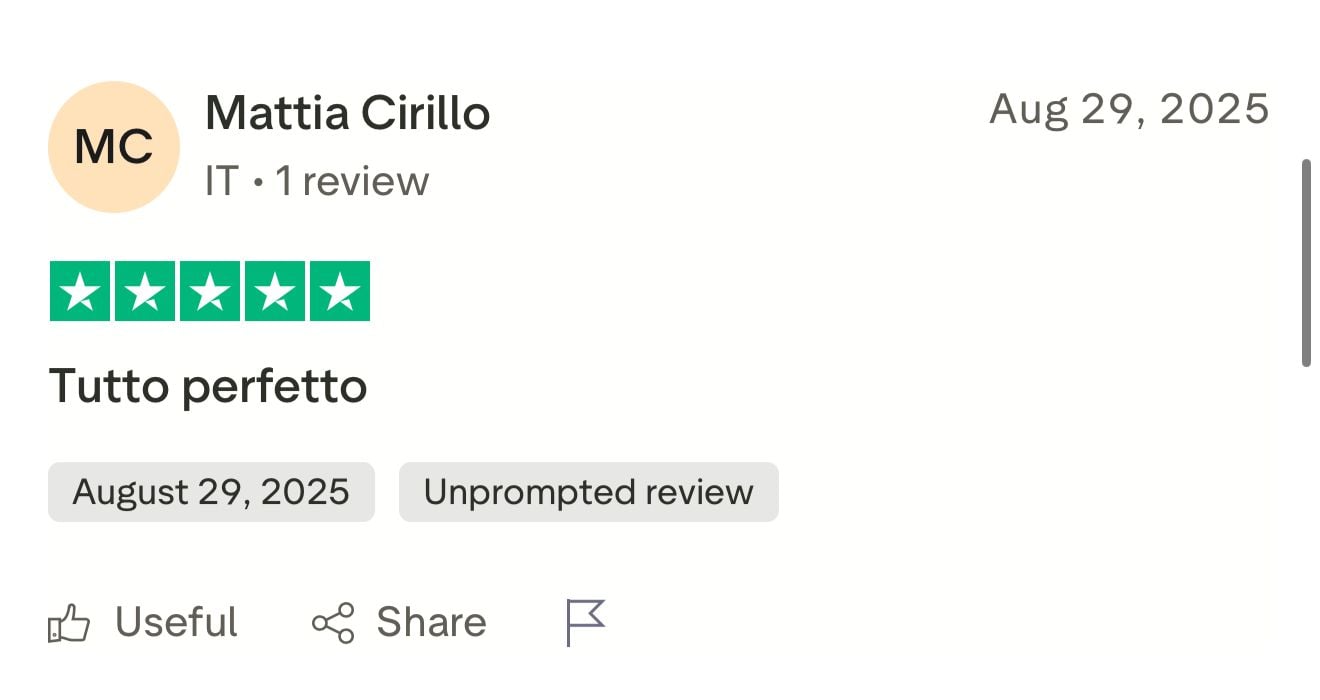Click the Aug 29, 2025 review date
The height and width of the screenshot is (700, 1320).
coord(1129,109)
